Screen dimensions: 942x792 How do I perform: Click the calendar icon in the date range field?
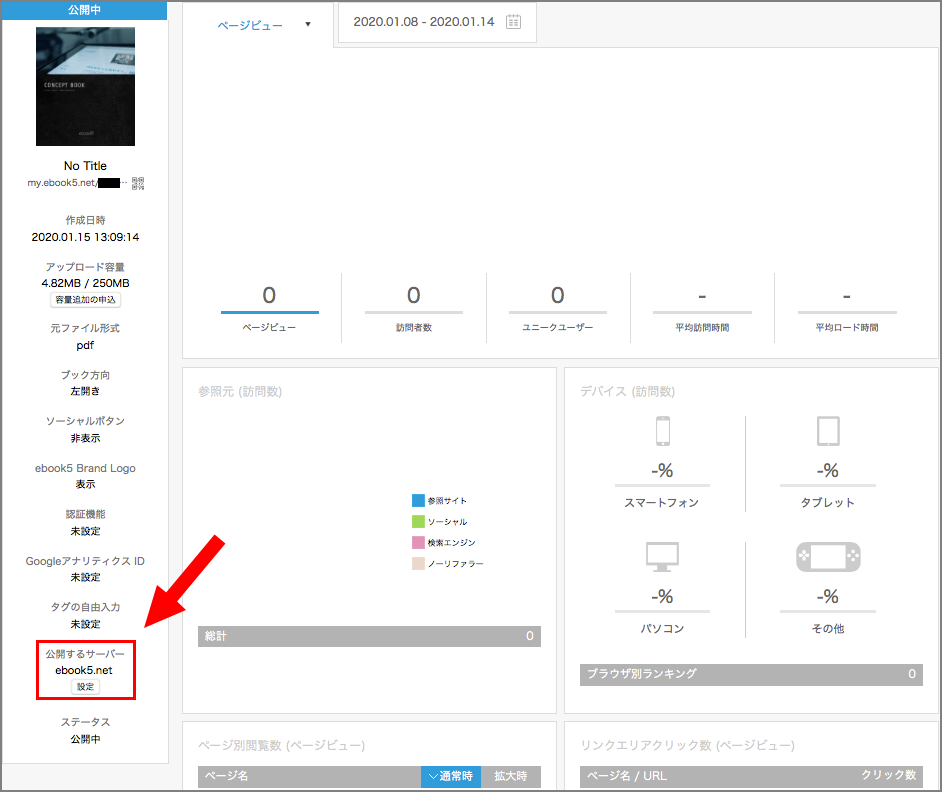pyautogui.click(x=513, y=22)
